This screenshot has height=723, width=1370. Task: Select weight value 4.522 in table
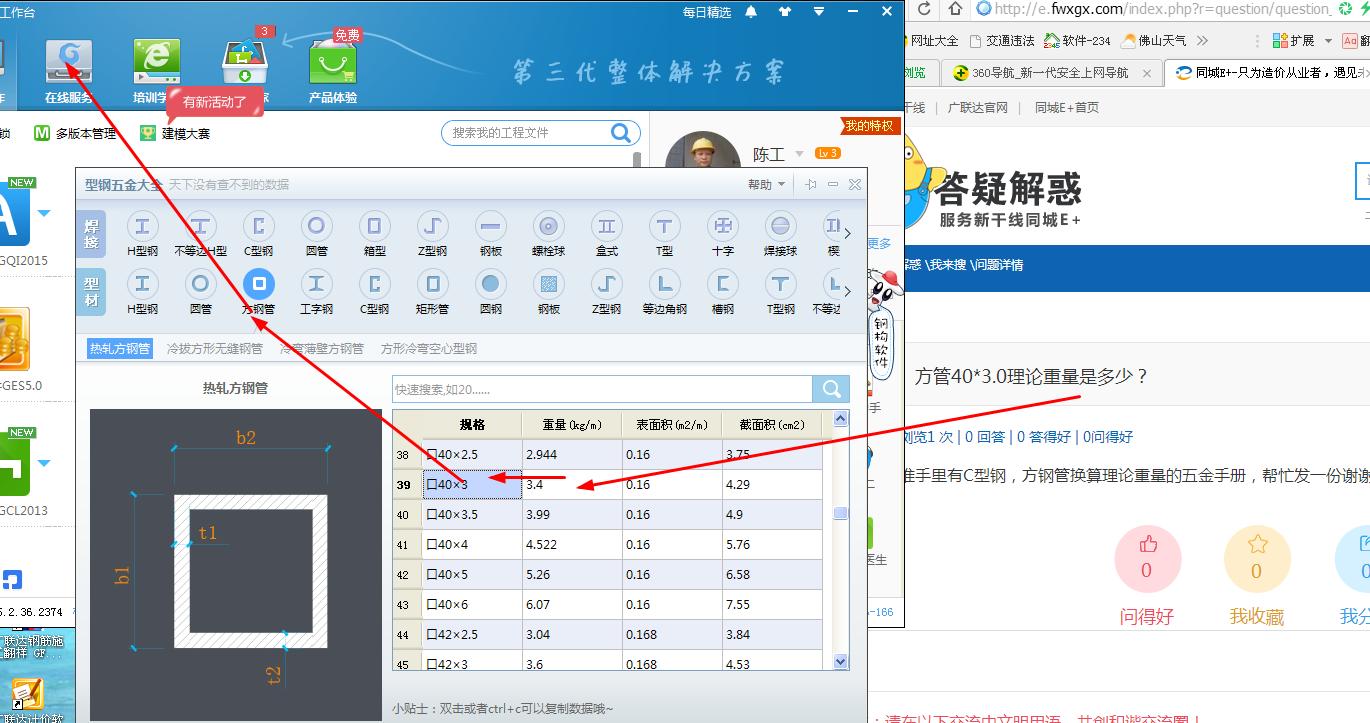point(572,545)
